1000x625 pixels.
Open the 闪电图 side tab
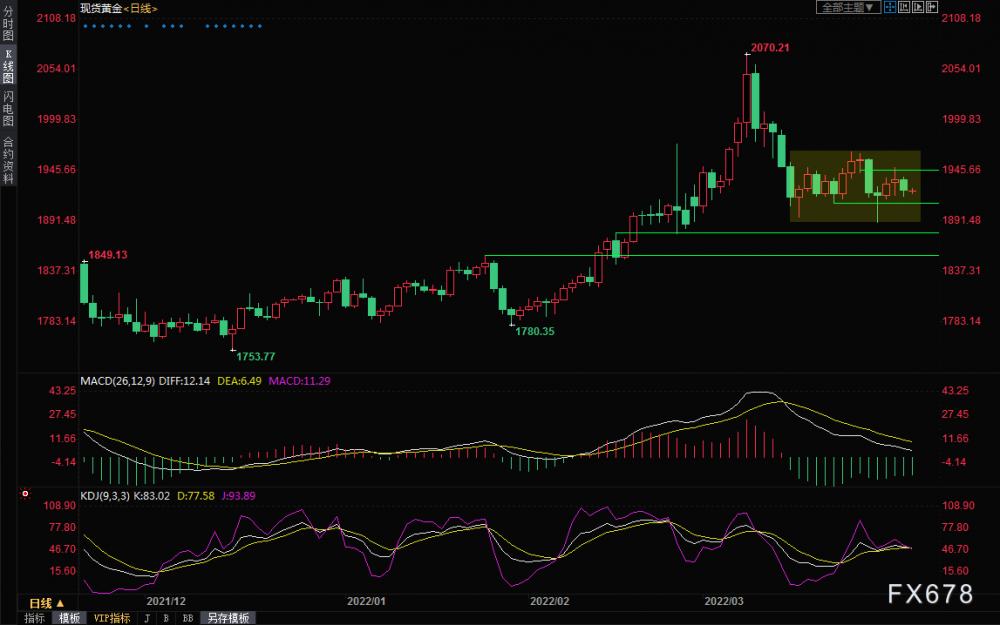coord(8,108)
